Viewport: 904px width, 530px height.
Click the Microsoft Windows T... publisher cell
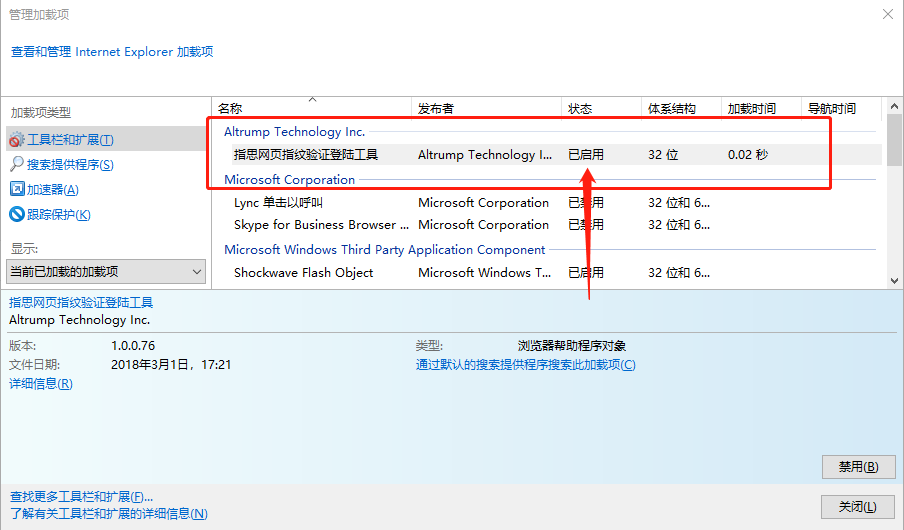tap(484, 272)
